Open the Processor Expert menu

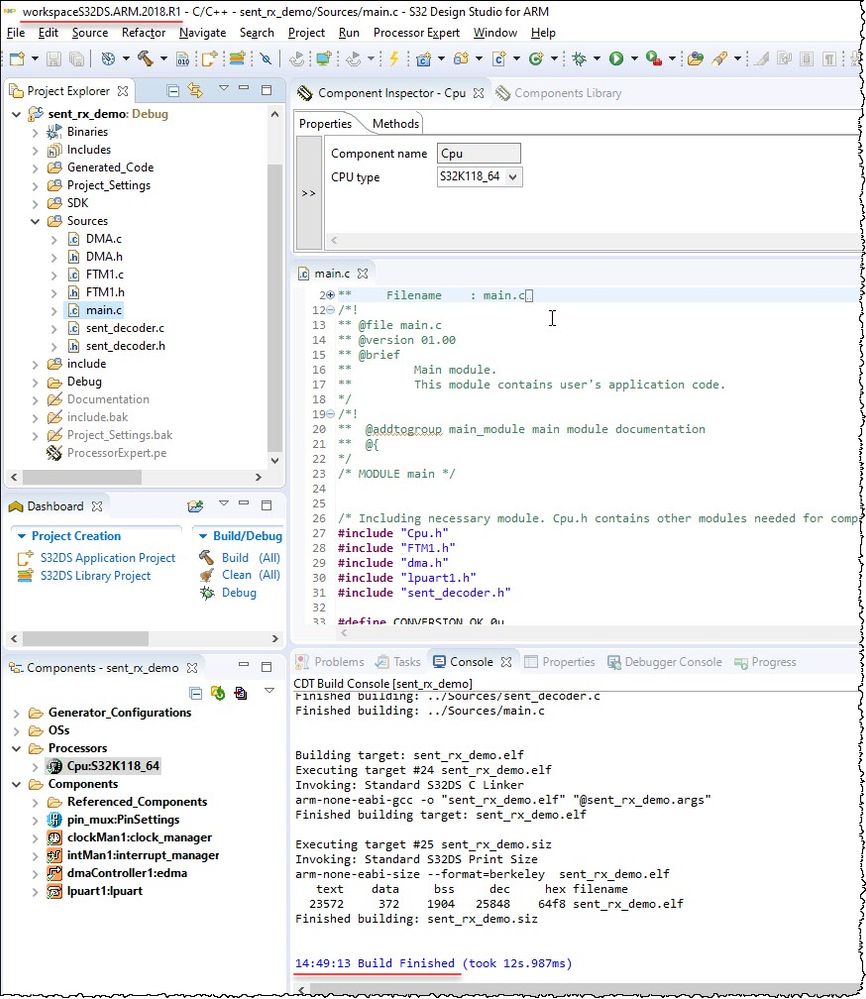(x=416, y=33)
